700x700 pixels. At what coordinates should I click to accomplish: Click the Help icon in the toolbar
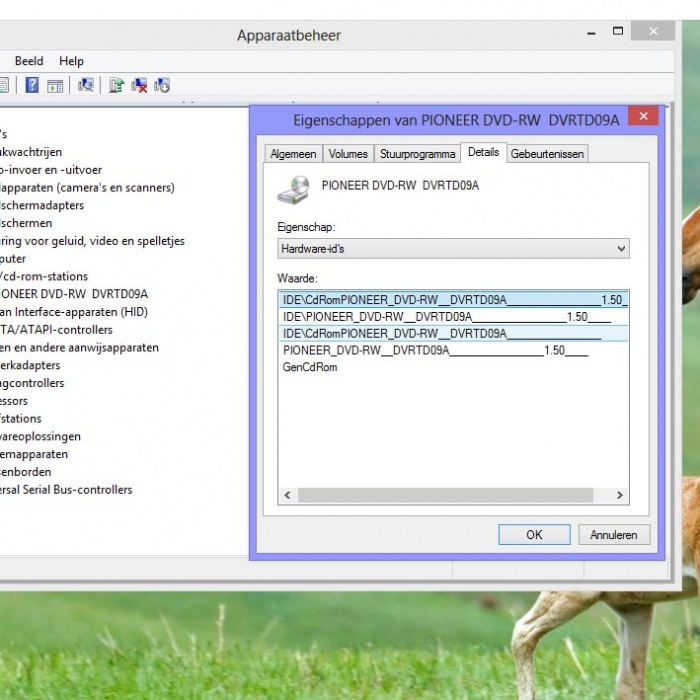click(x=32, y=85)
